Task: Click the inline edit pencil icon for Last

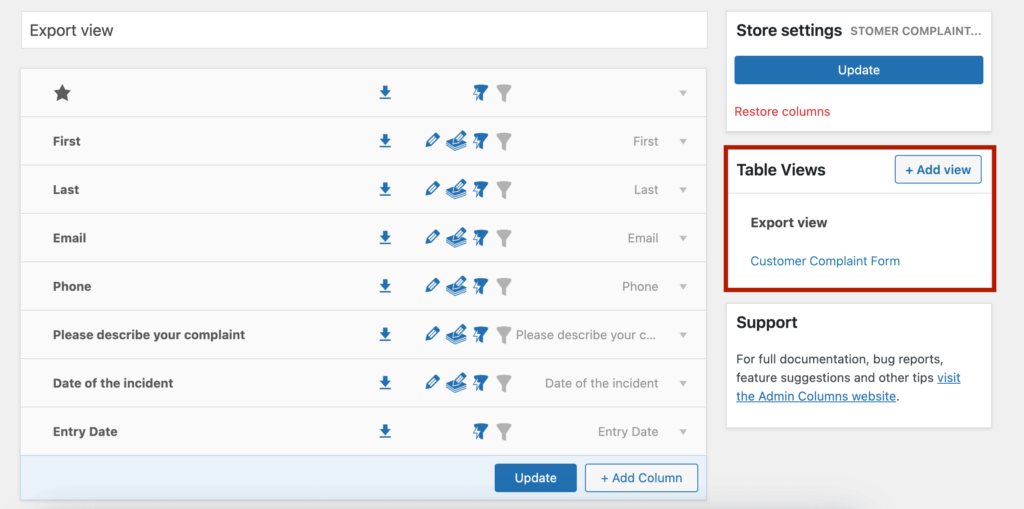Action: [x=432, y=189]
